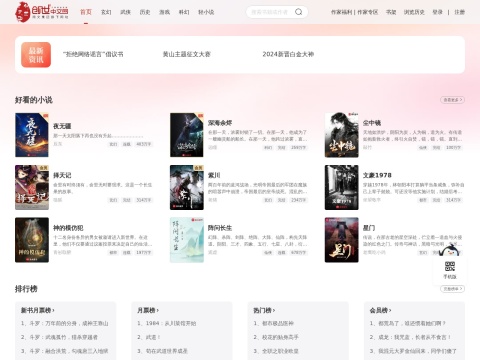
Task: Open the 游戏 category tab
Action: [164, 12]
